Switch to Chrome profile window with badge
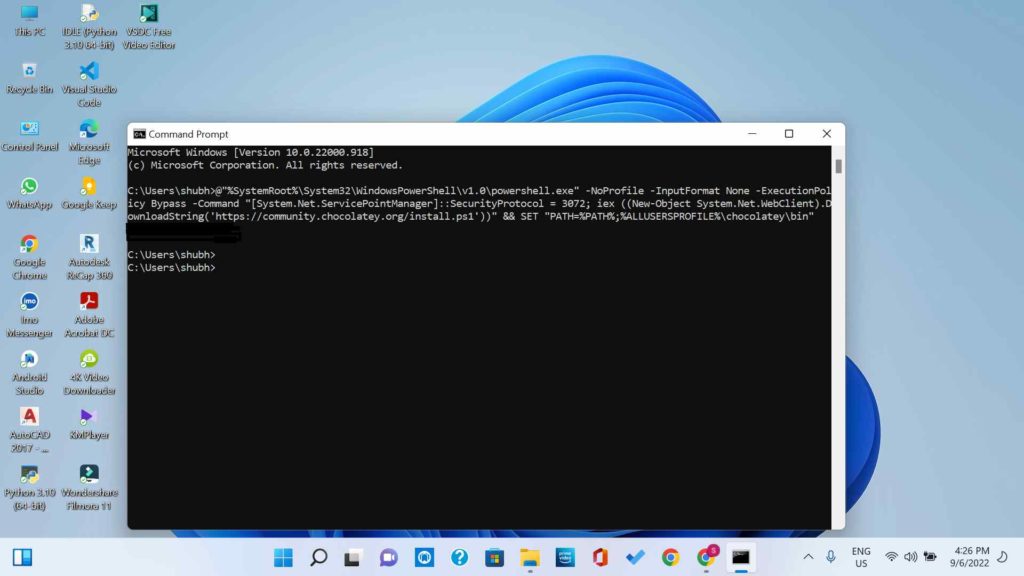This screenshot has height=576, width=1024. click(706, 557)
